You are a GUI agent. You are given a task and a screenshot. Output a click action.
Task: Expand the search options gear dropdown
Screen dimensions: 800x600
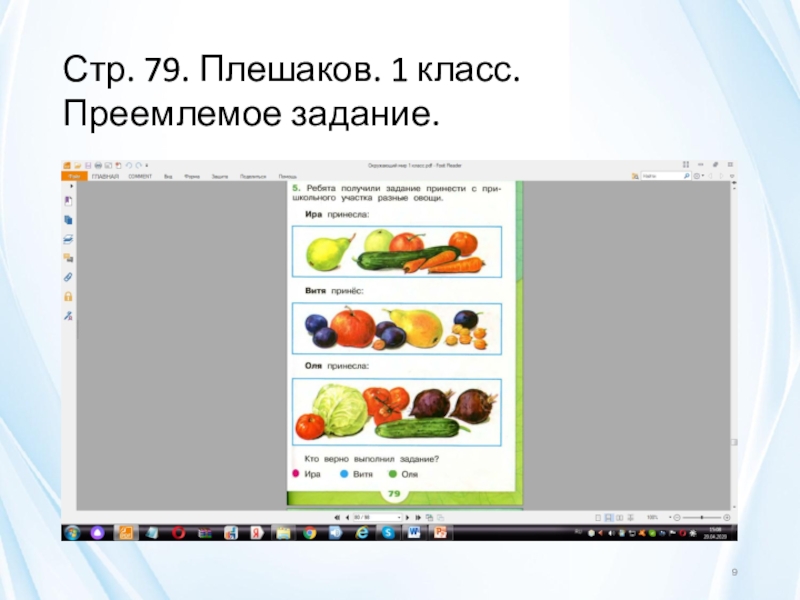click(702, 175)
